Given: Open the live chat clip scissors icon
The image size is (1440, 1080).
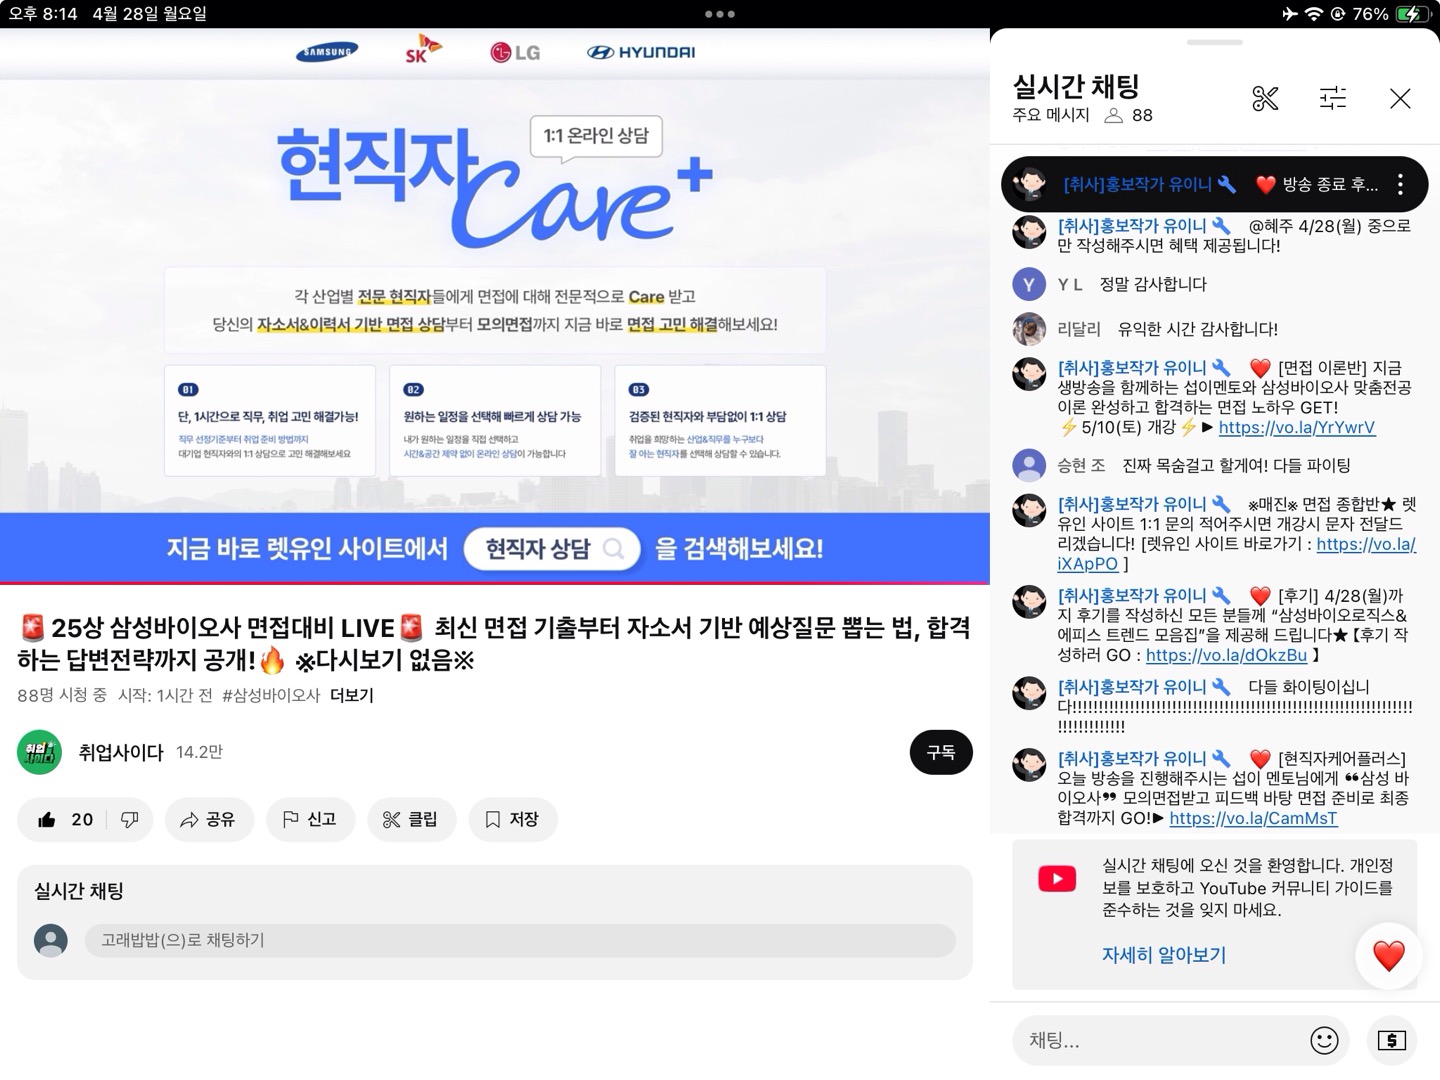Looking at the screenshot, I should [x=1265, y=98].
